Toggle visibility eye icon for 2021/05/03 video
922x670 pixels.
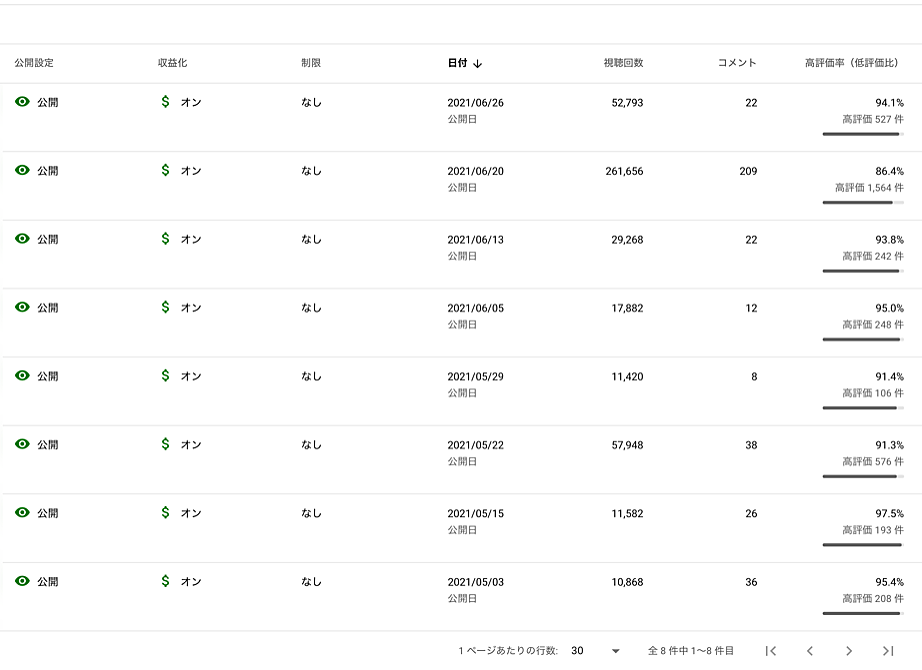tap(22, 581)
